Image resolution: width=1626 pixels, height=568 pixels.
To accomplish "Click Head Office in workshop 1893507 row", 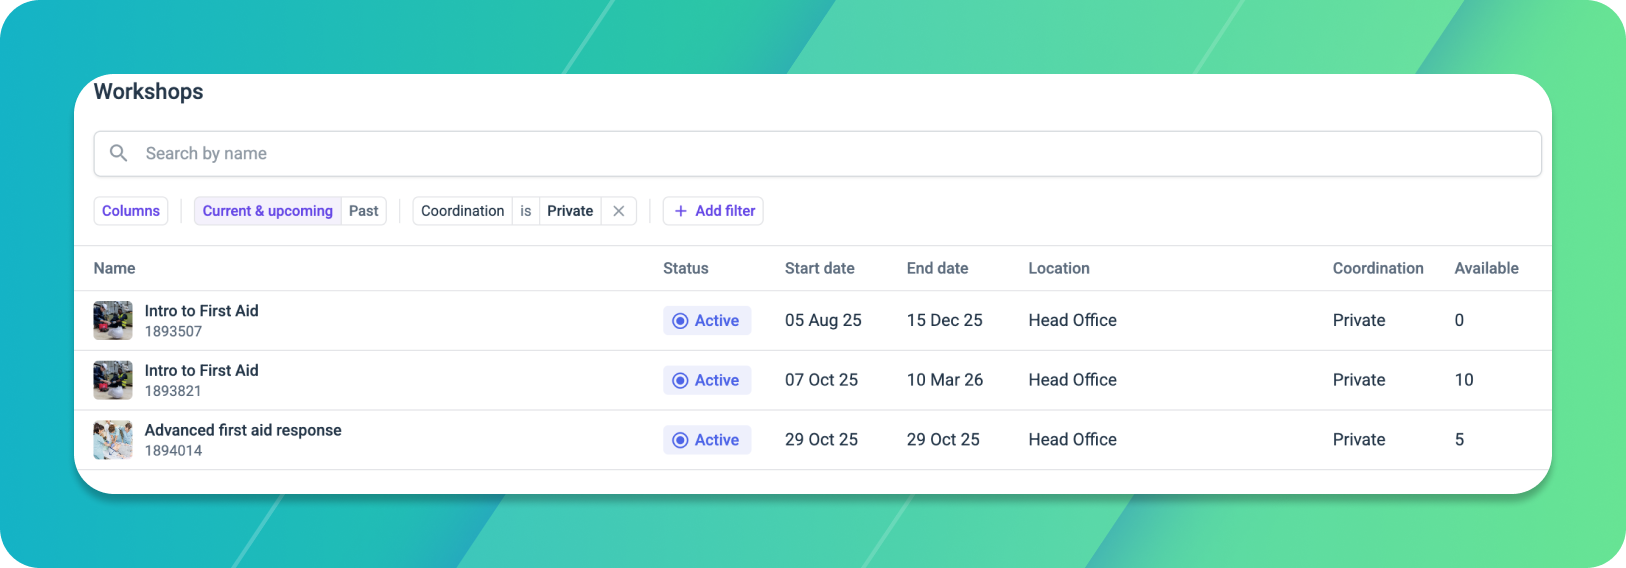I will [1073, 320].
